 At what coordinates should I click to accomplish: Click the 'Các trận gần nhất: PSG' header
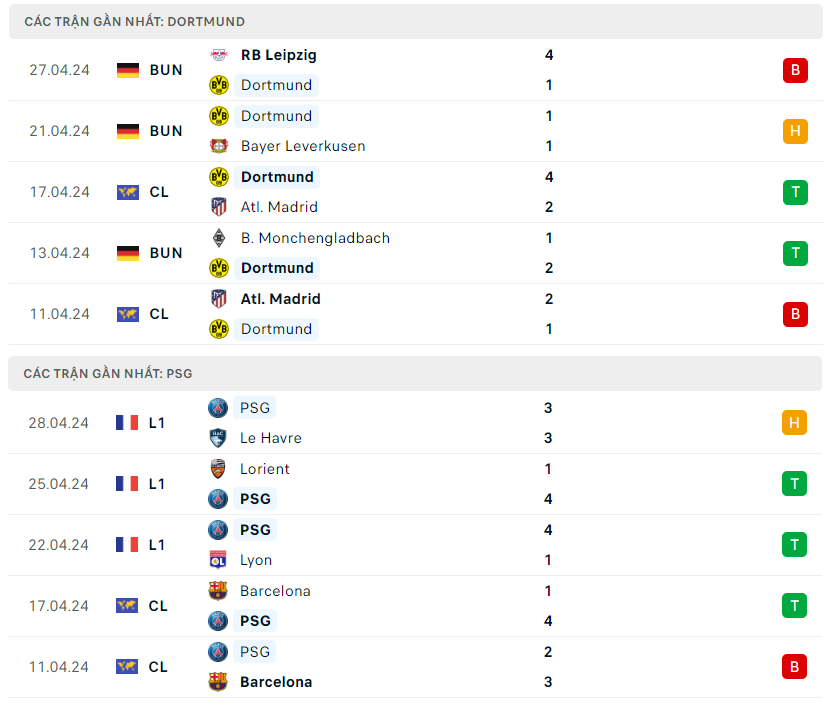[108, 373]
